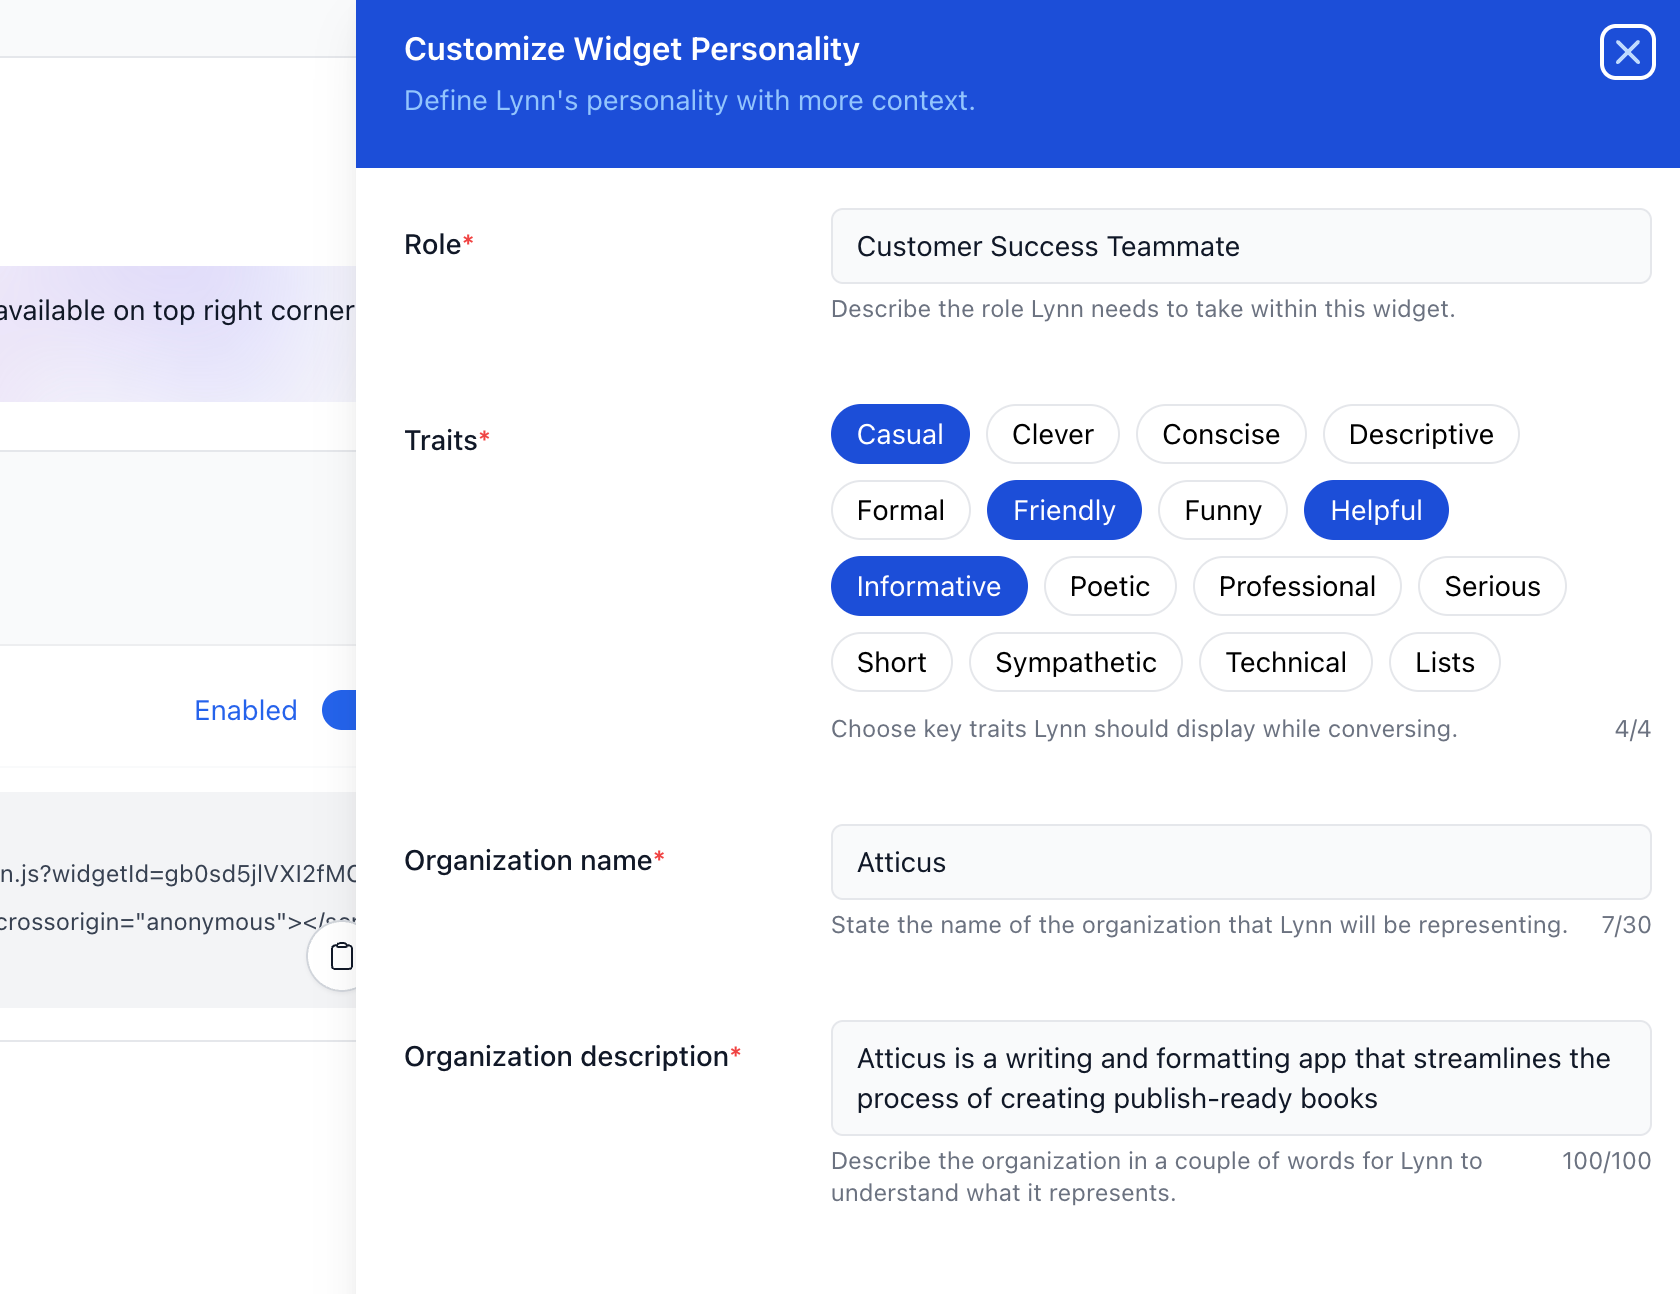Click the Role input field
The image size is (1680, 1294).
pos(1240,246)
